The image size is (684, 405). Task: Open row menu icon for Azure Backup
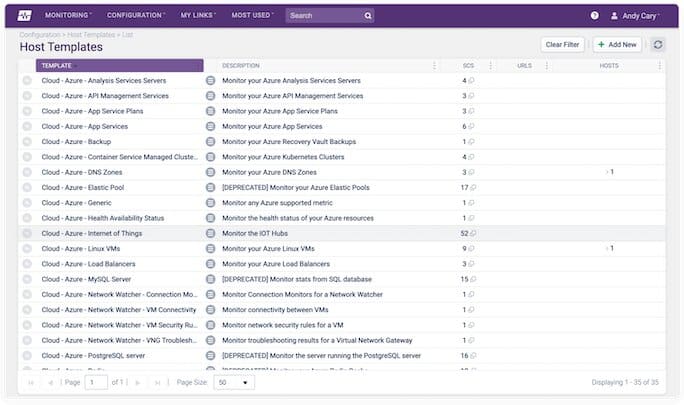(210, 141)
